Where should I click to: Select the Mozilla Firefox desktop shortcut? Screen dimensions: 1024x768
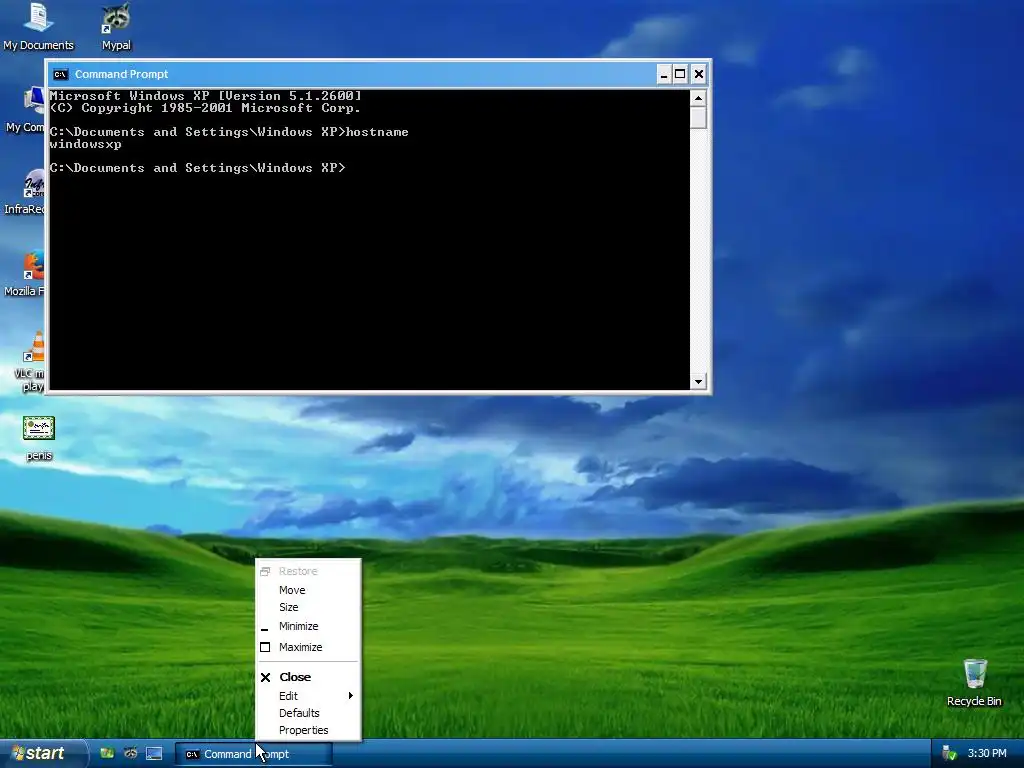[25, 273]
